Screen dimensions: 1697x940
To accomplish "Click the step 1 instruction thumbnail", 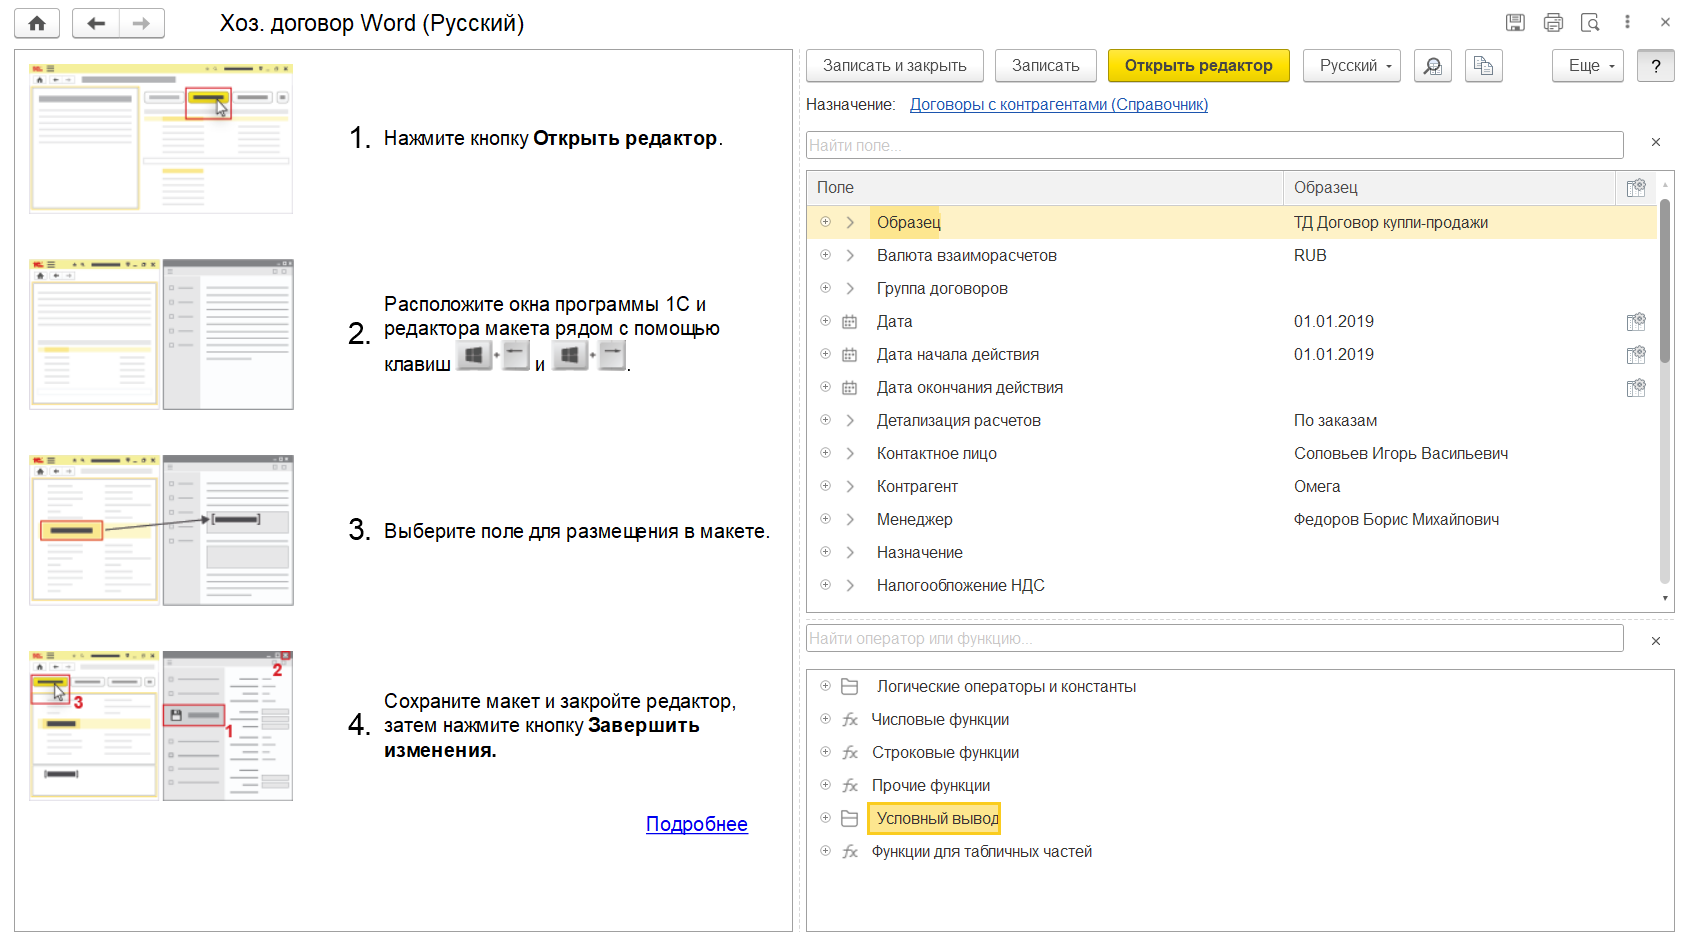I will click(161, 138).
